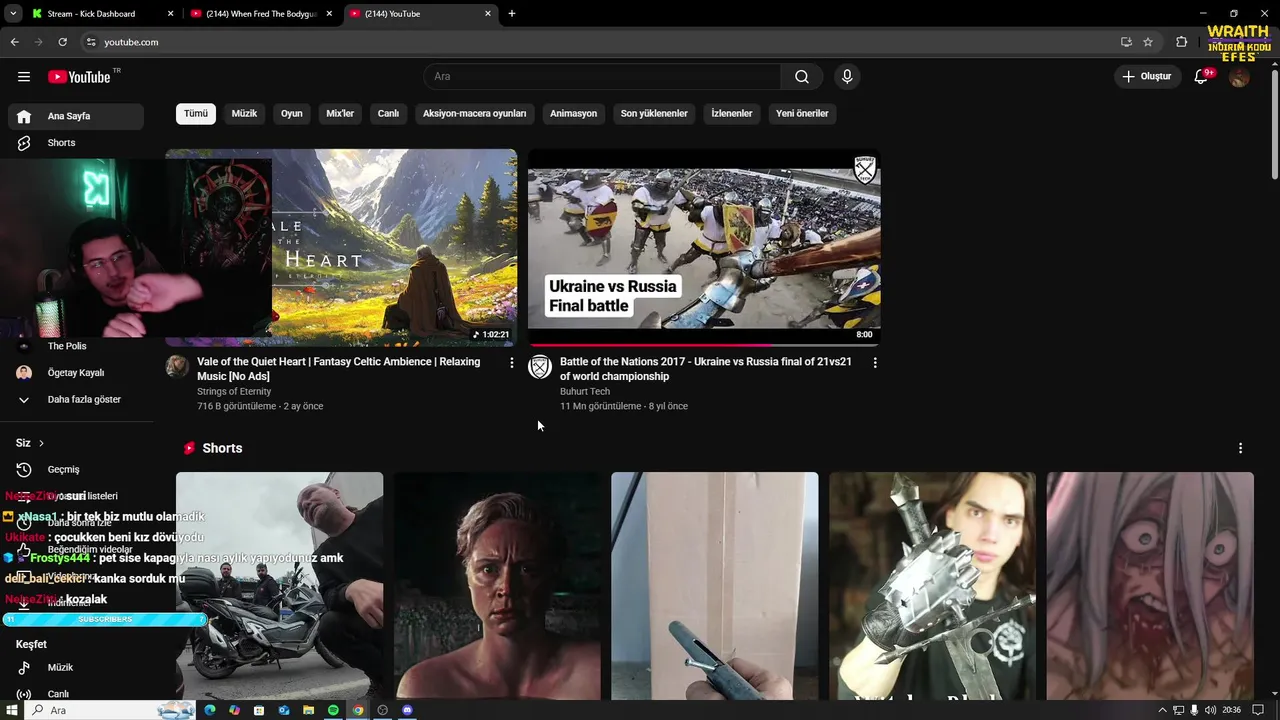This screenshot has width=1280, height=720.
Task: Click the address bar URL
Action: pyautogui.click(x=131, y=42)
